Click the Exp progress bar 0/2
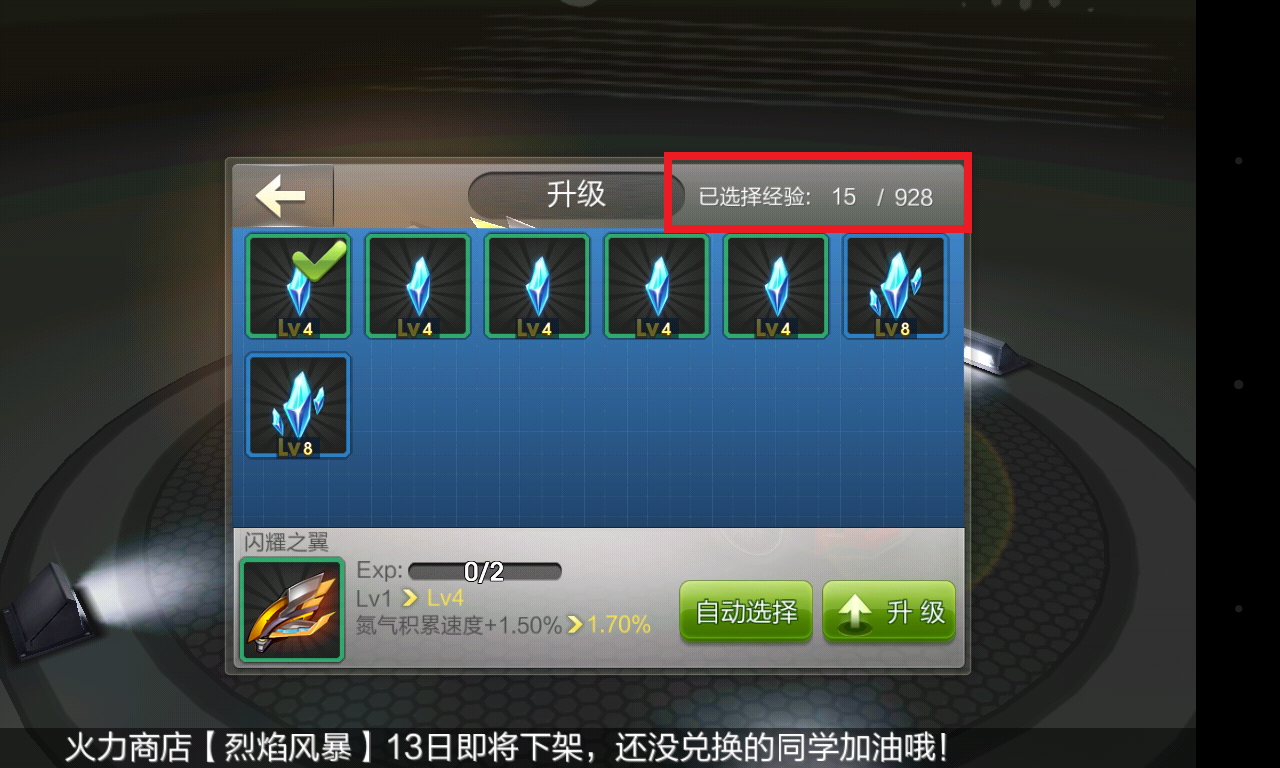This screenshot has height=768, width=1280. 485,571
